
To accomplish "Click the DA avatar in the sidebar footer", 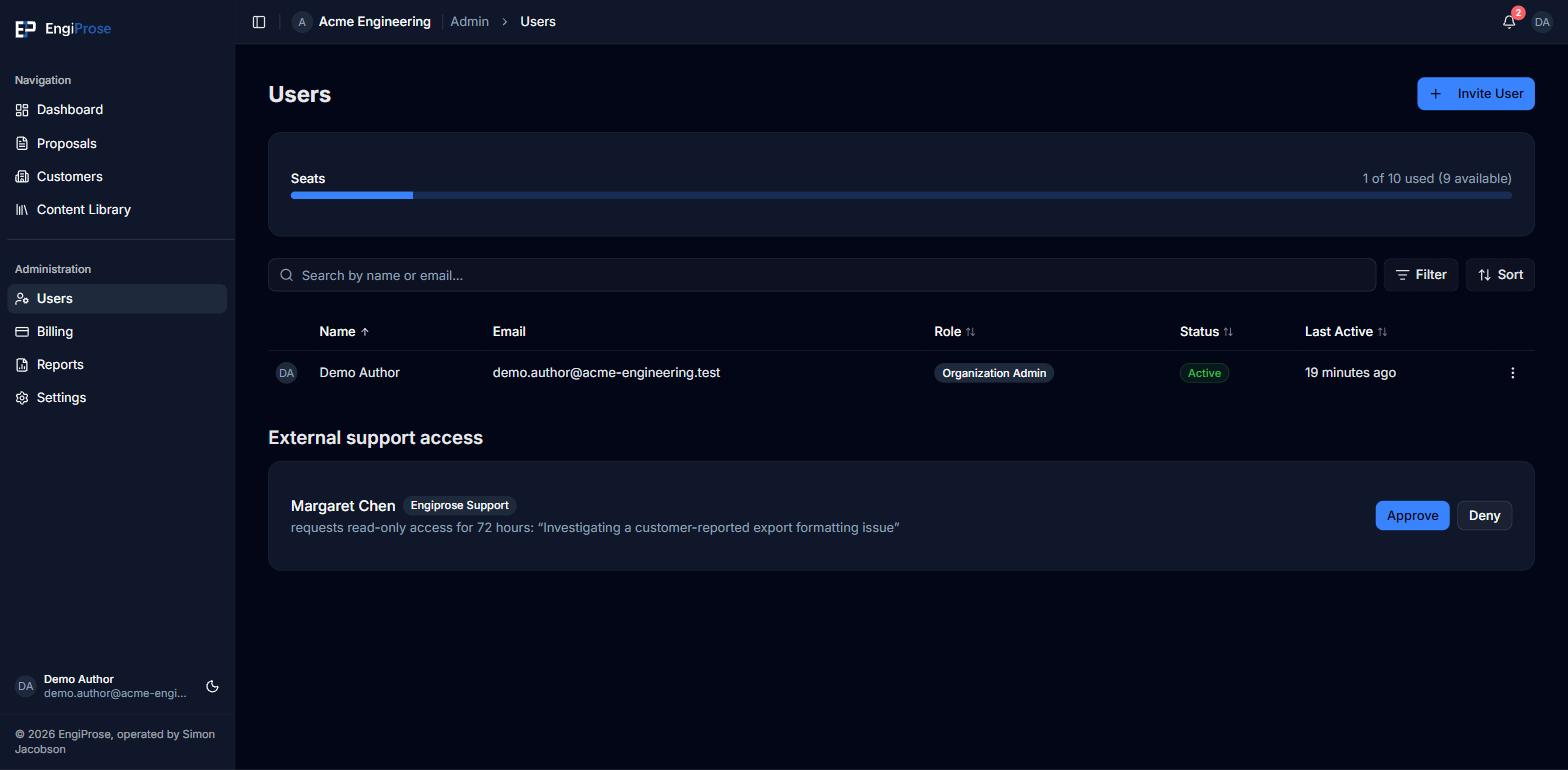I will (26, 687).
